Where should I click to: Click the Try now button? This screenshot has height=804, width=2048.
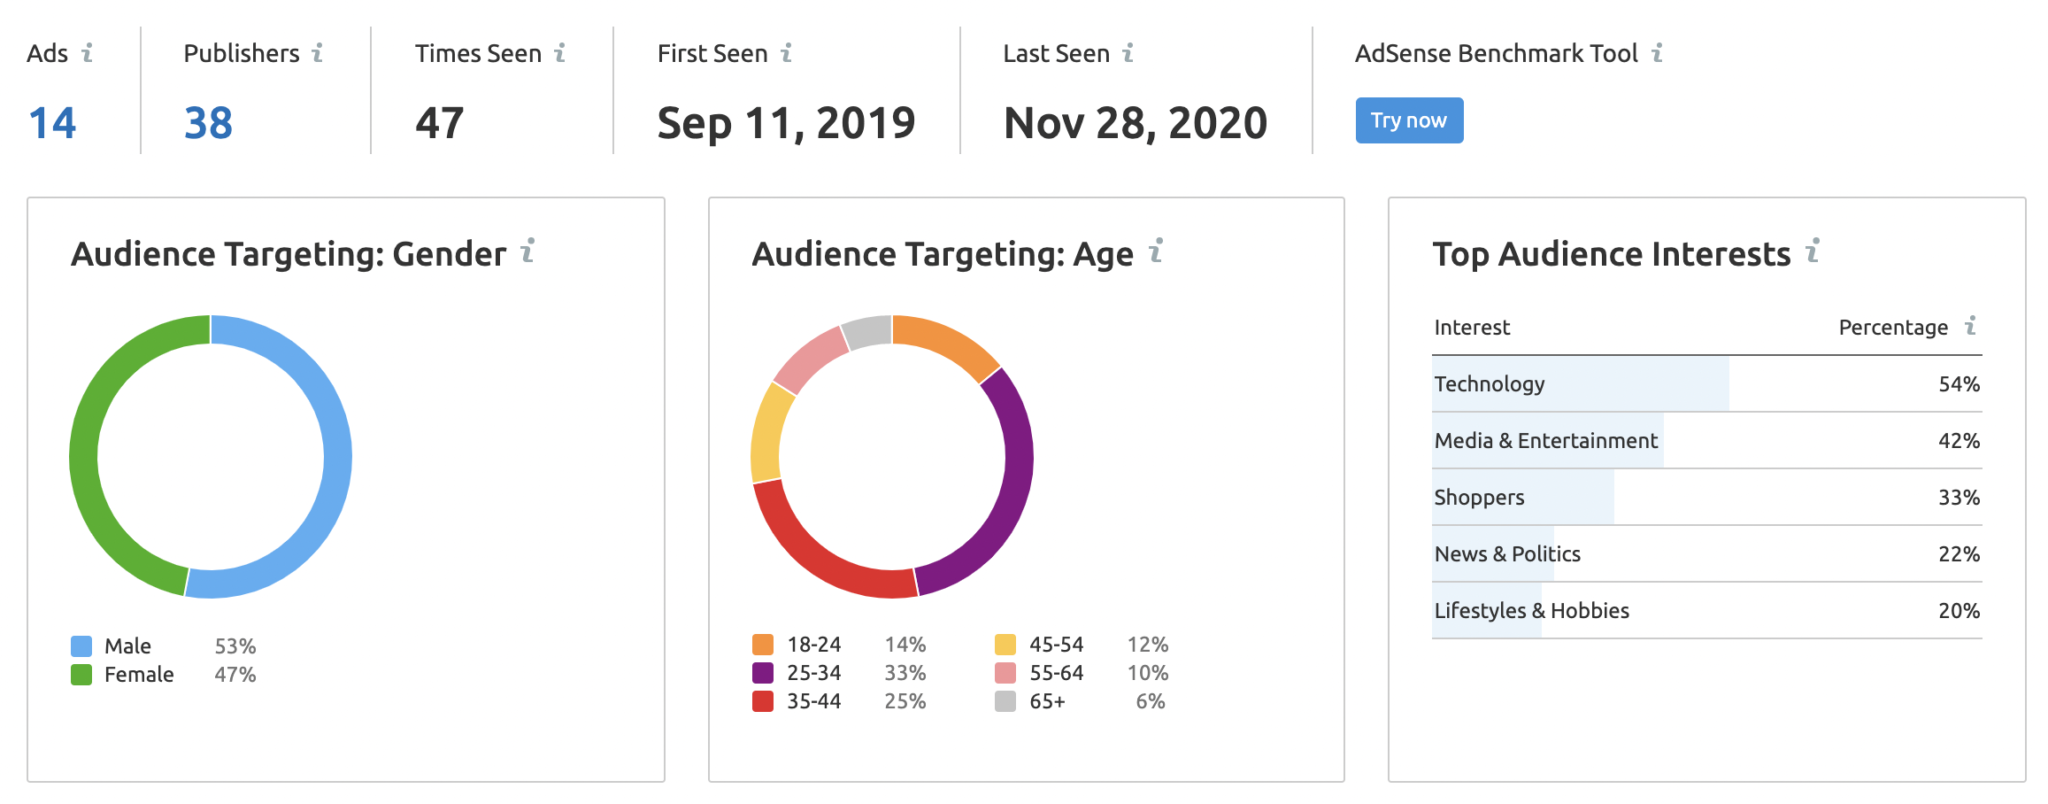click(x=1409, y=120)
